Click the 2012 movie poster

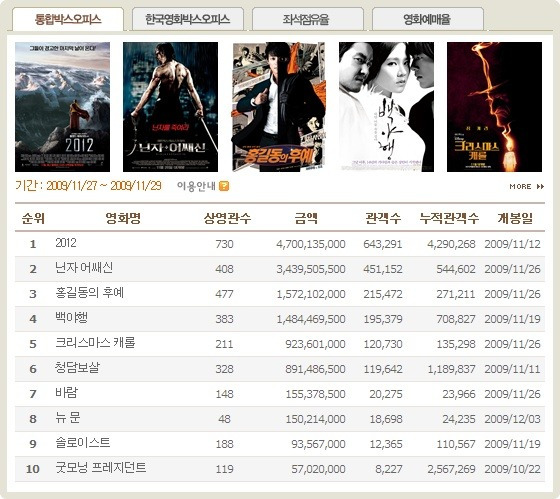(62, 107)
